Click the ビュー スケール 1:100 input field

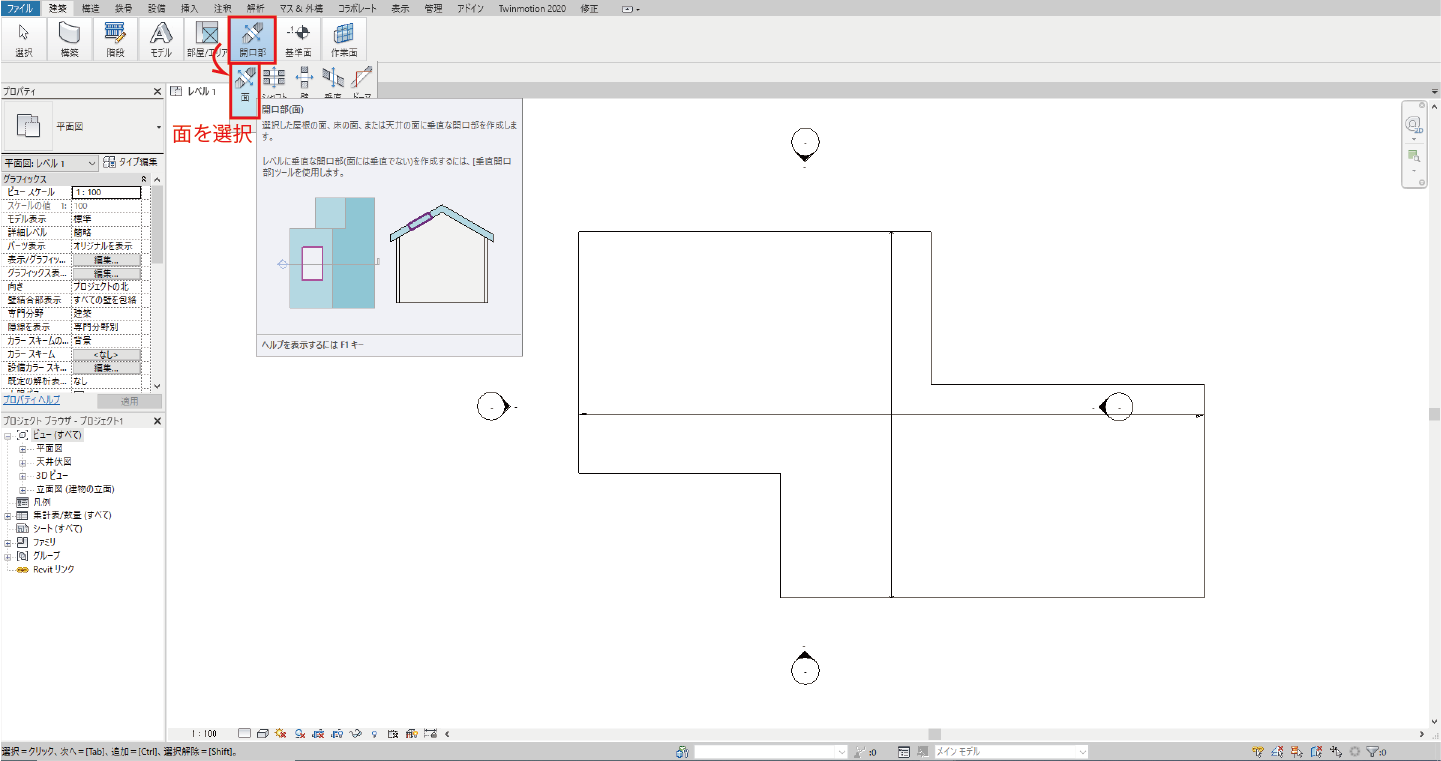(x=106, y=192)
